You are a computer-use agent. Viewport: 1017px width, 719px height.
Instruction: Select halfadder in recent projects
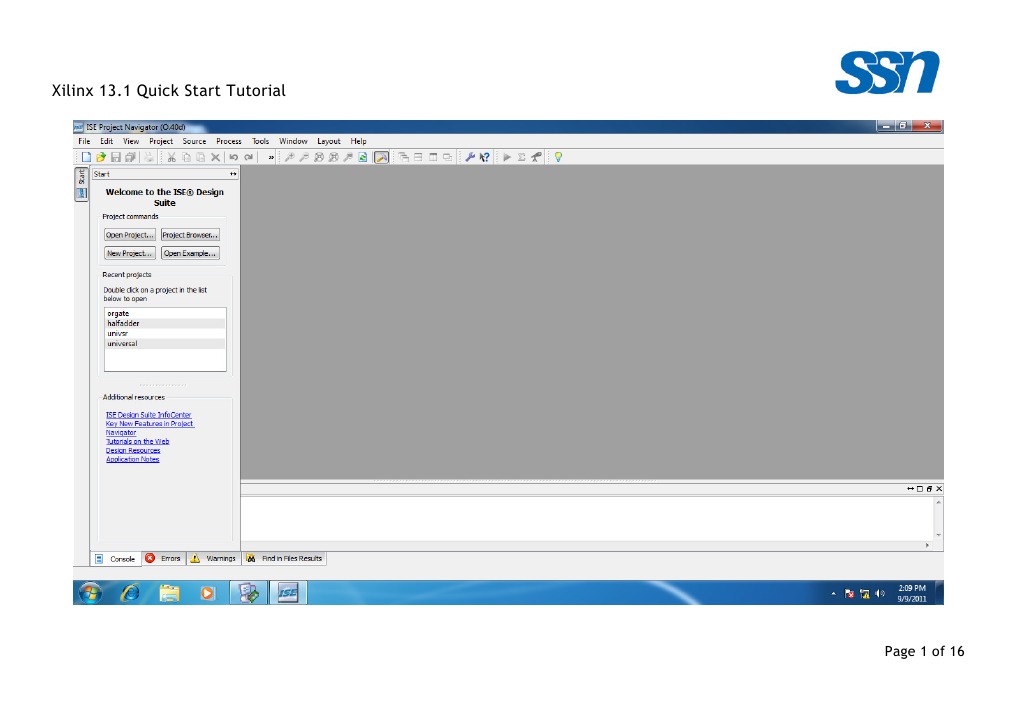pyautogui.click(x=165, y=323)
